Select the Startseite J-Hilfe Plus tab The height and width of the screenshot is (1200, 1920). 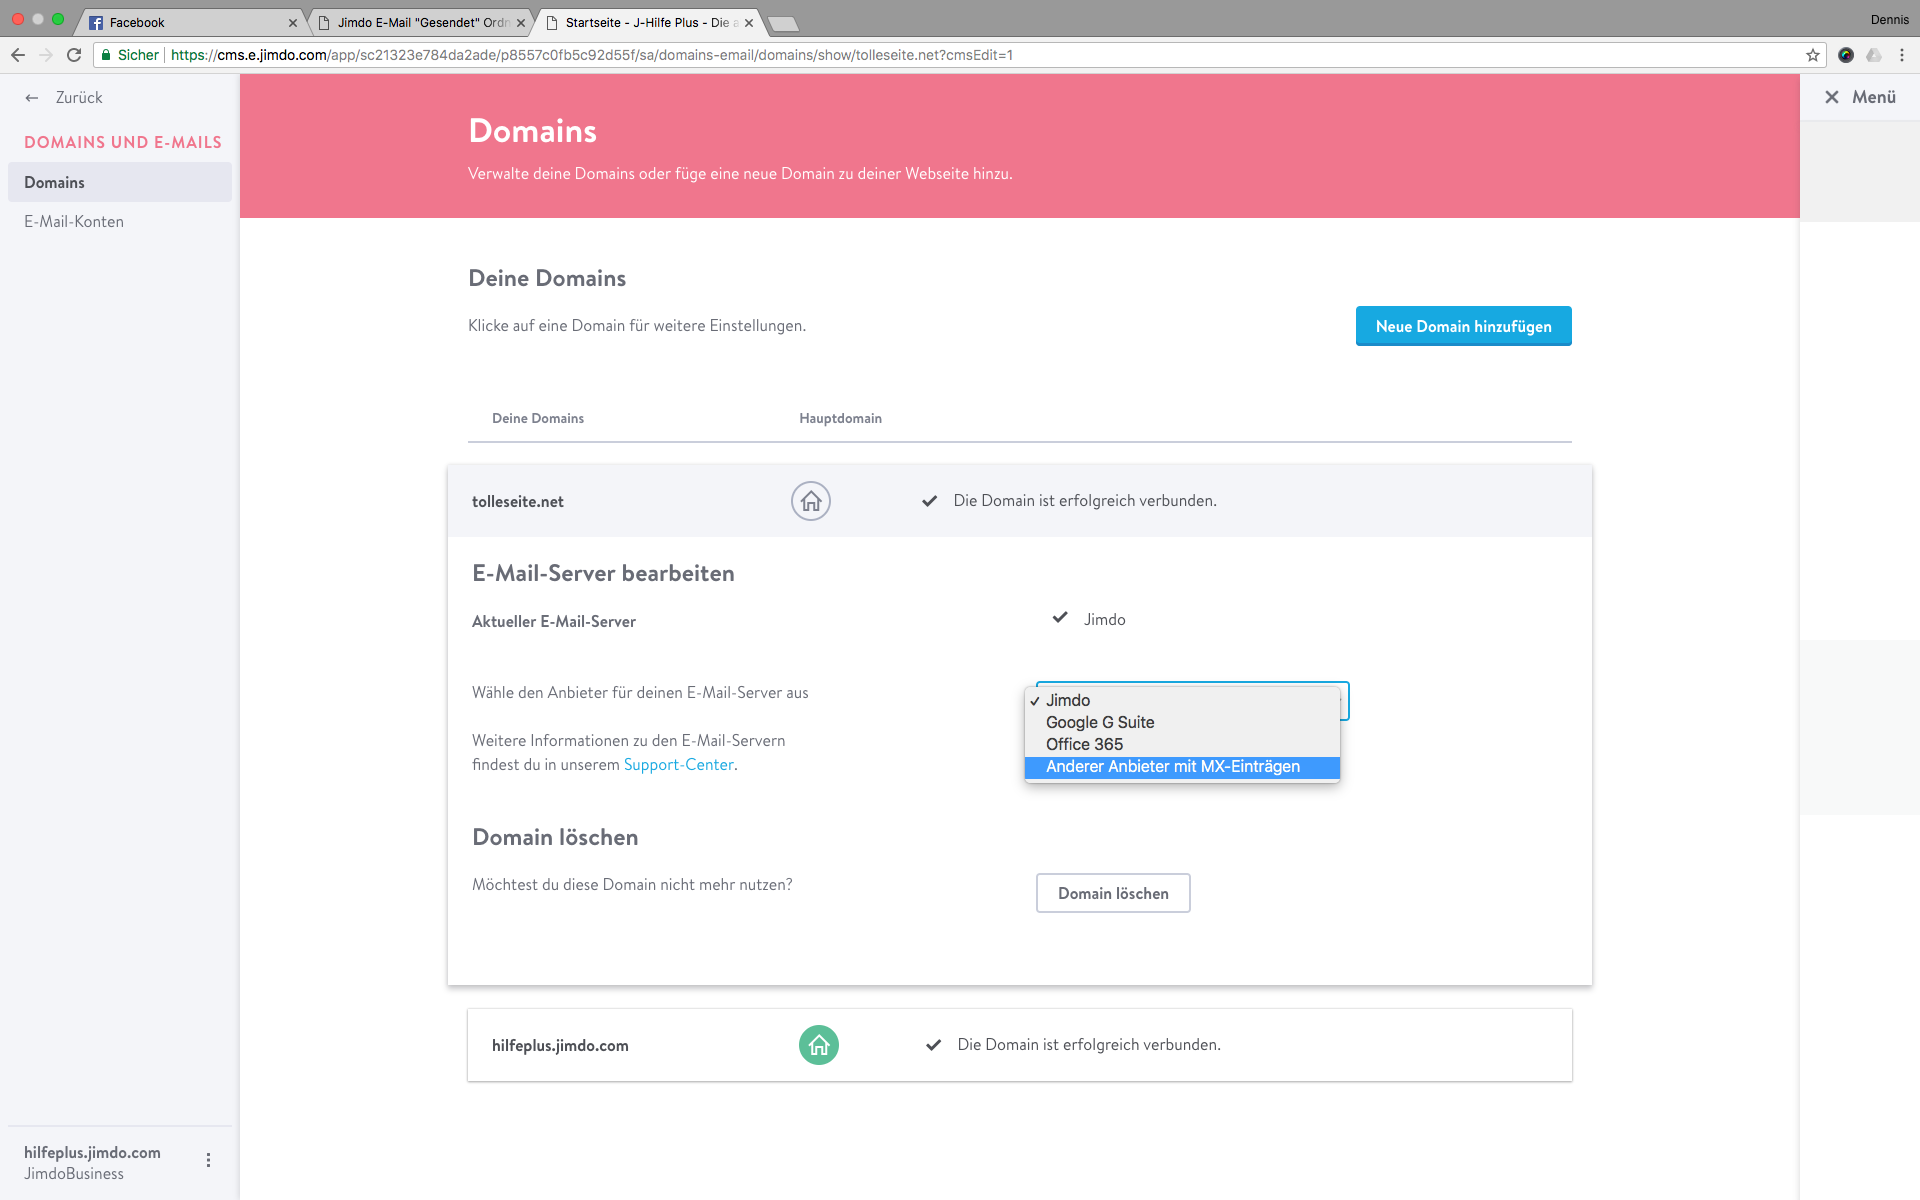(648, 22)
